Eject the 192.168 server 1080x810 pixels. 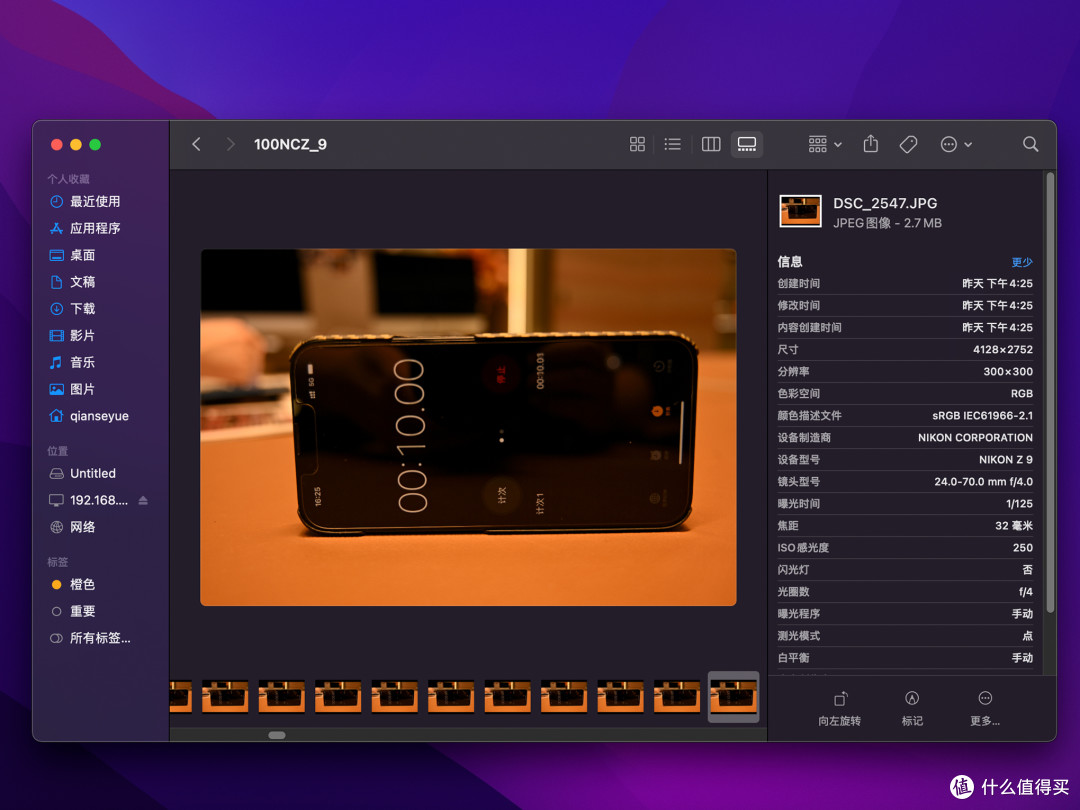tap(143, 500)
